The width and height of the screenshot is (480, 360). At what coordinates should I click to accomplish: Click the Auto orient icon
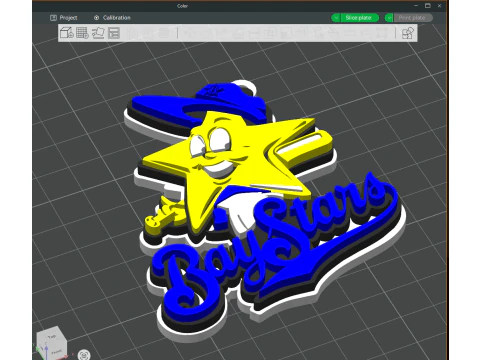click(x=98, y=33)
